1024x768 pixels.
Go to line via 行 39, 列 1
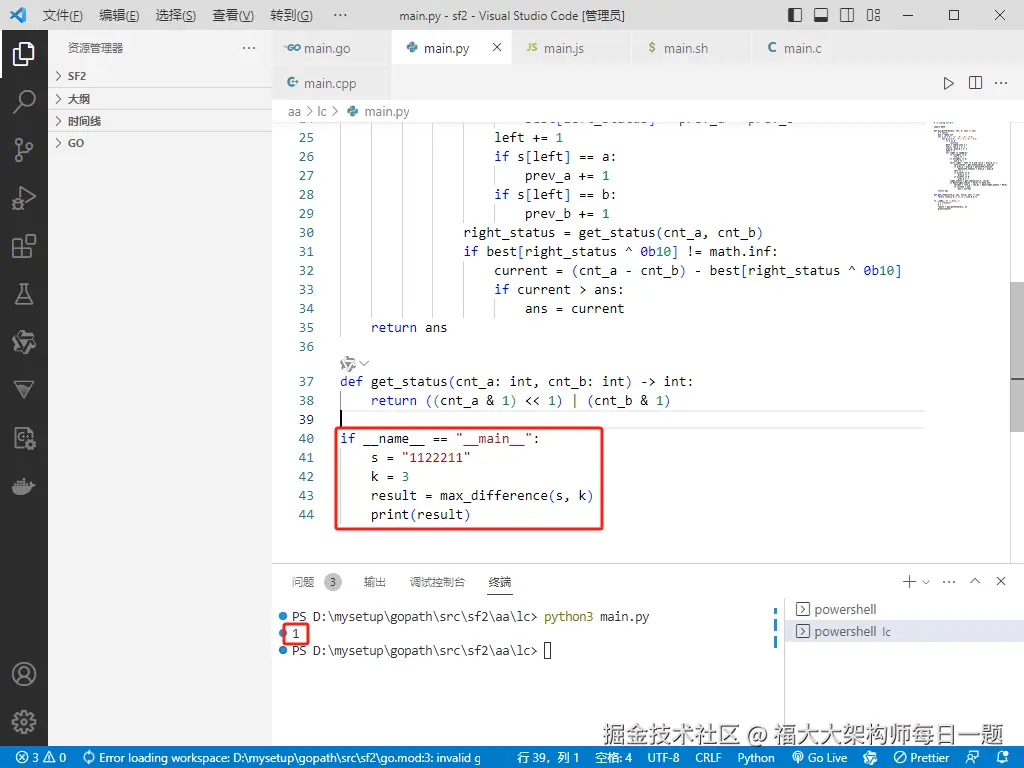(x=547, y=758)
